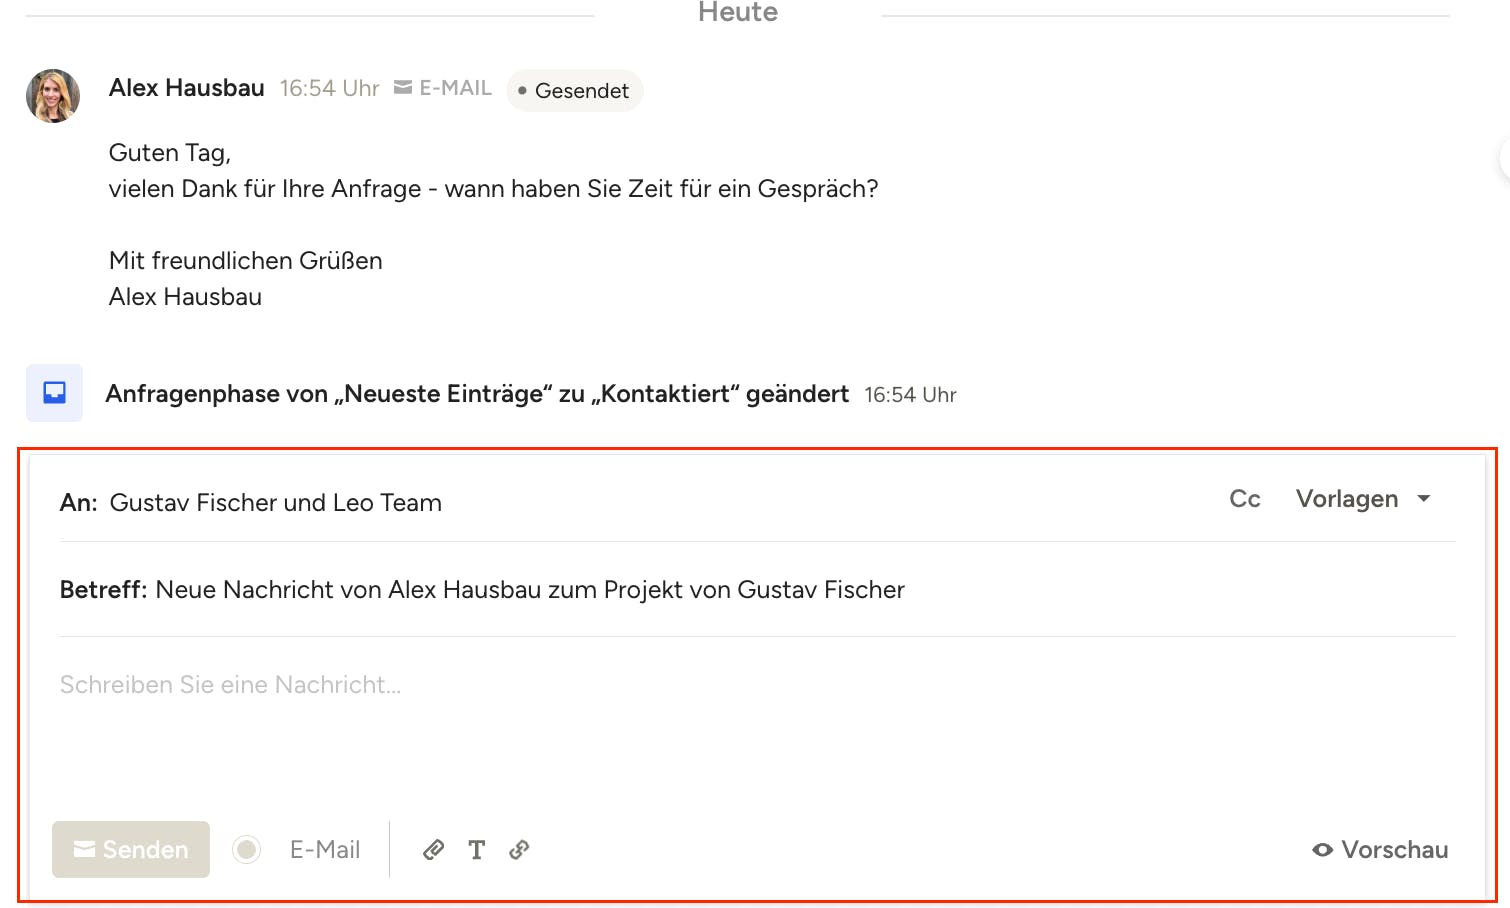Click the Heute date separator

click(x=738, y=13)
